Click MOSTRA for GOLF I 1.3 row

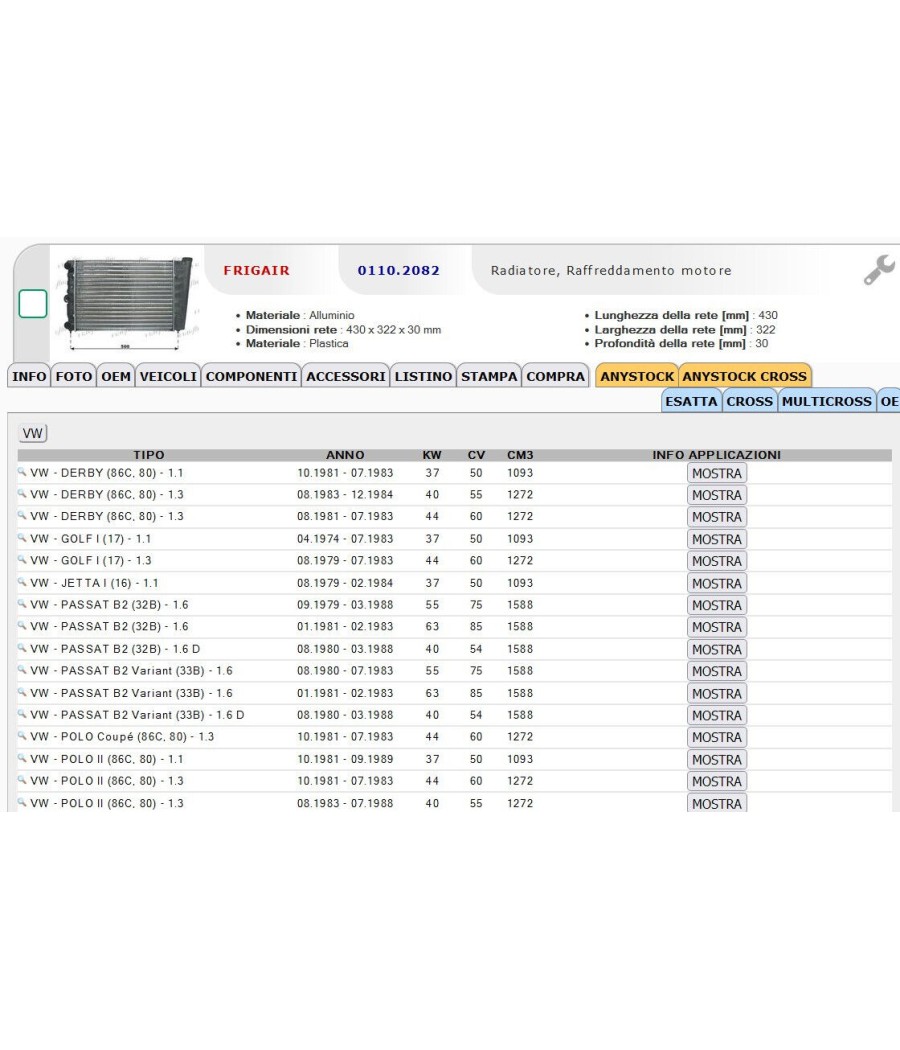(x=717, y=561)
